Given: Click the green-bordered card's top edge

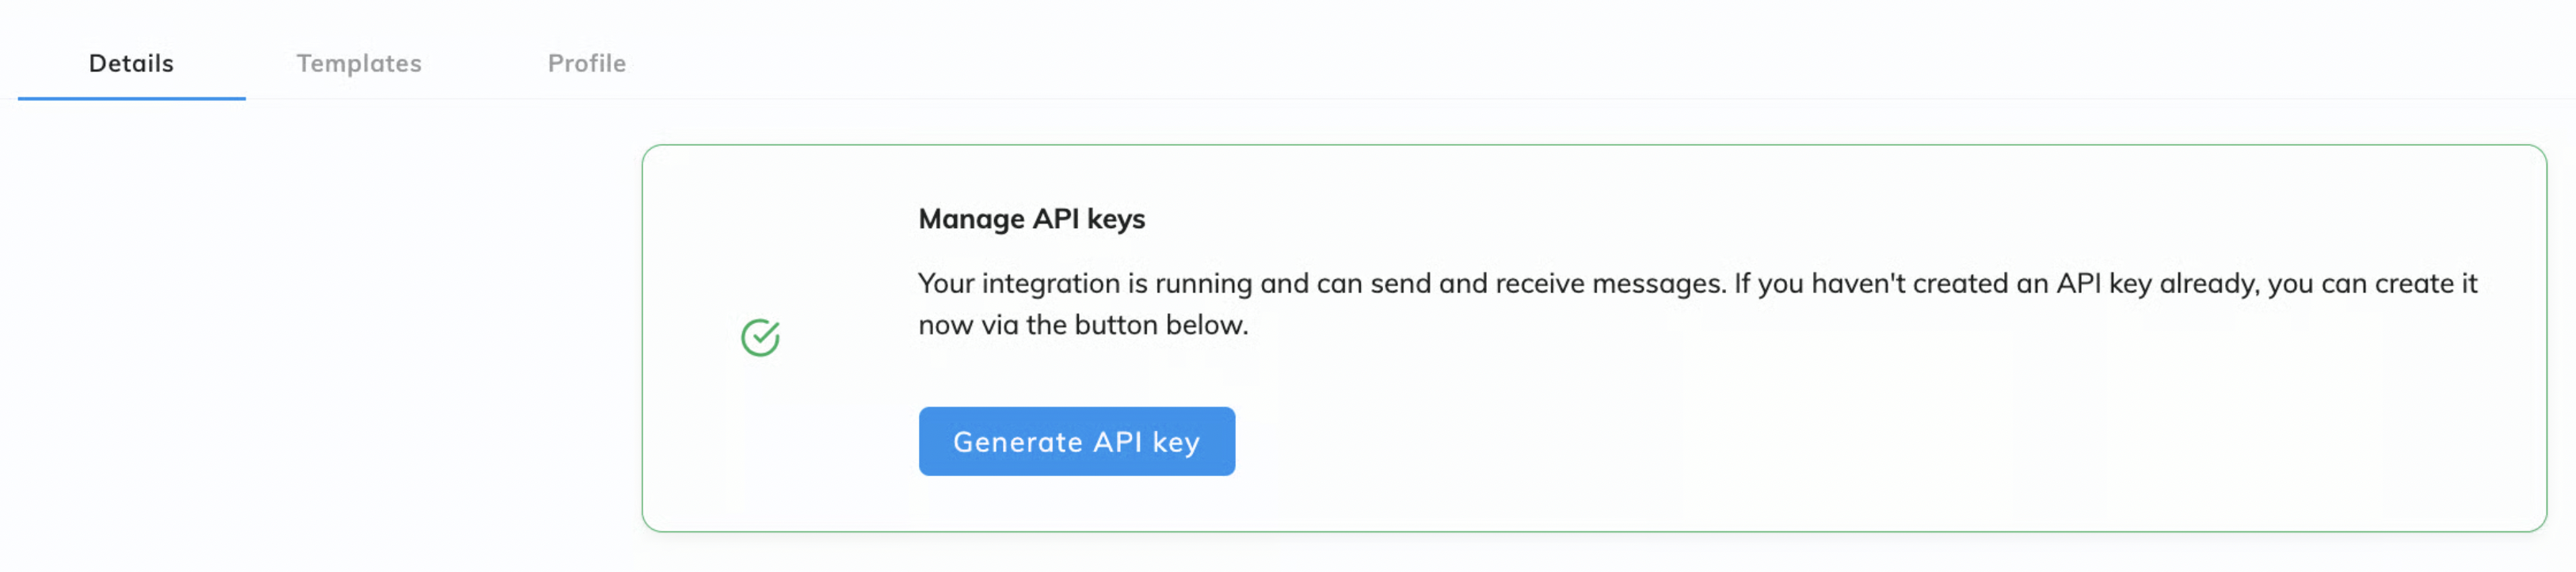Looking at the screenshot, I should point(1594,146).
